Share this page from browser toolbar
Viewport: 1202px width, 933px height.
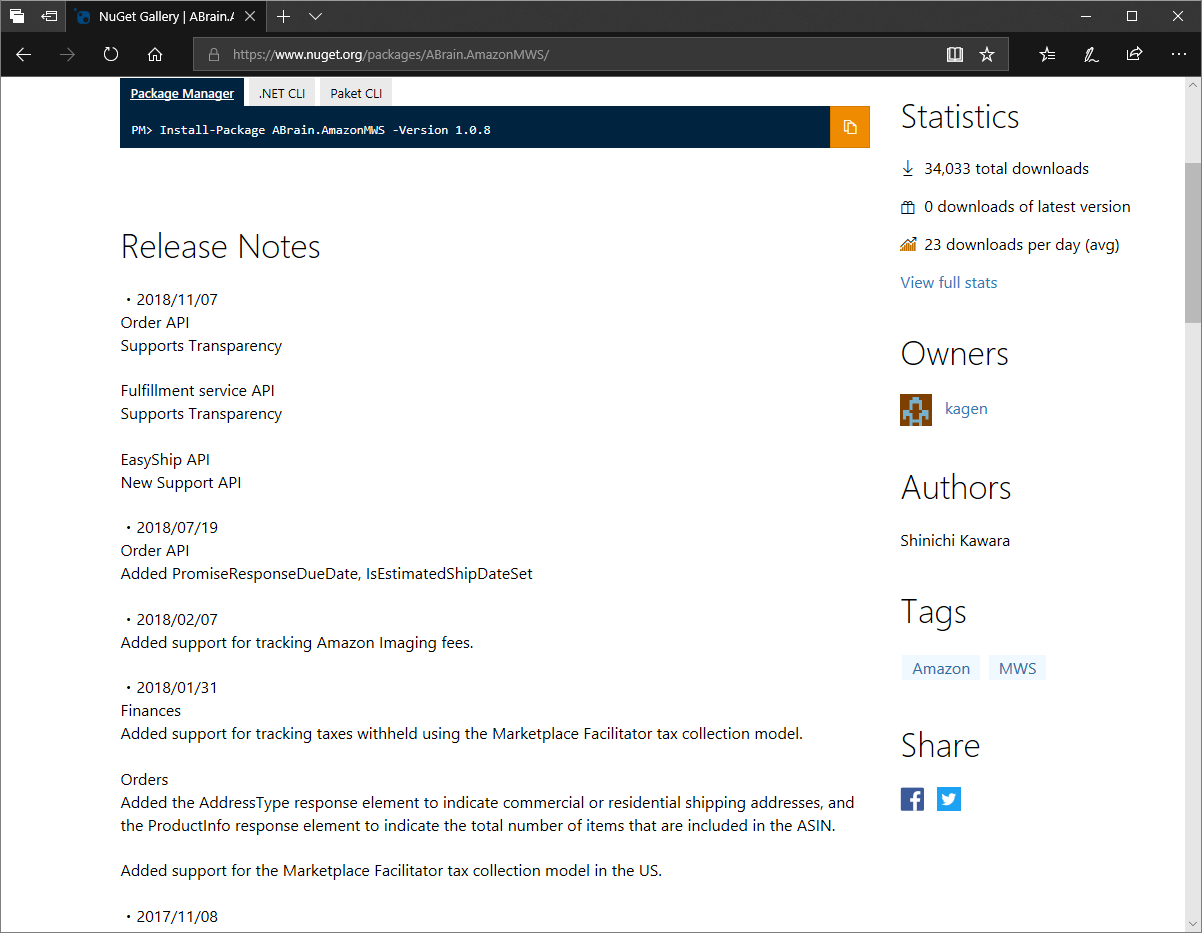click(x=1134, y=54)
